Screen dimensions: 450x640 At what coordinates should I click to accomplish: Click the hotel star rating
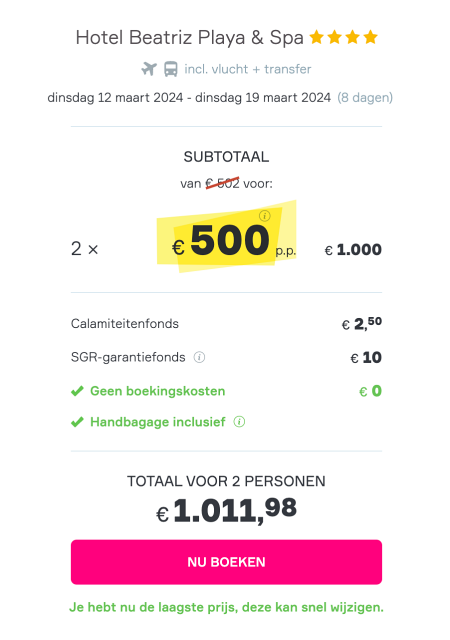tap(343, 37)
